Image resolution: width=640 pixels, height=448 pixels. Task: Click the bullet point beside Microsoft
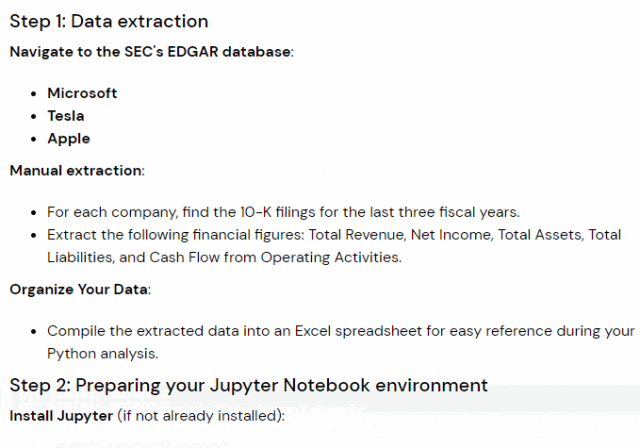[34, 94]
